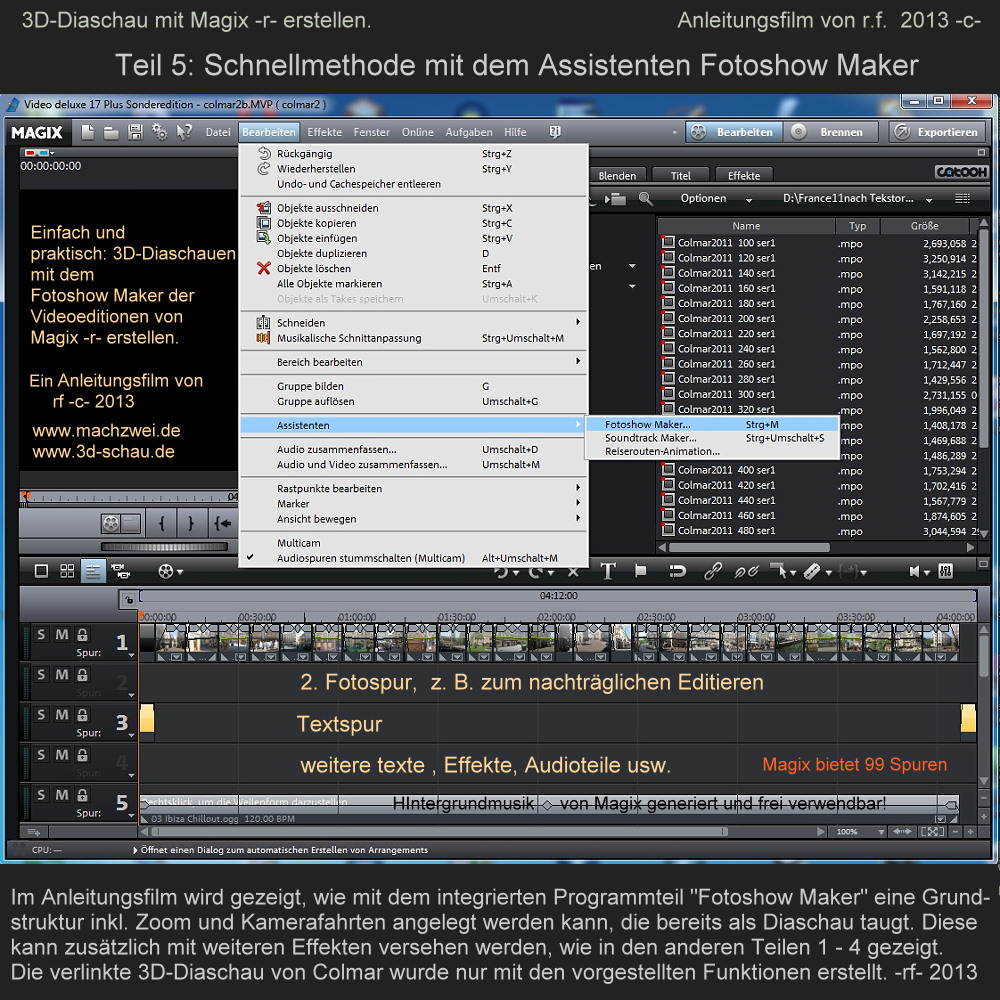Open the 3D anaglyph glasses dropdown
The image size is (1000, 1000).
(x=39, y=152)
